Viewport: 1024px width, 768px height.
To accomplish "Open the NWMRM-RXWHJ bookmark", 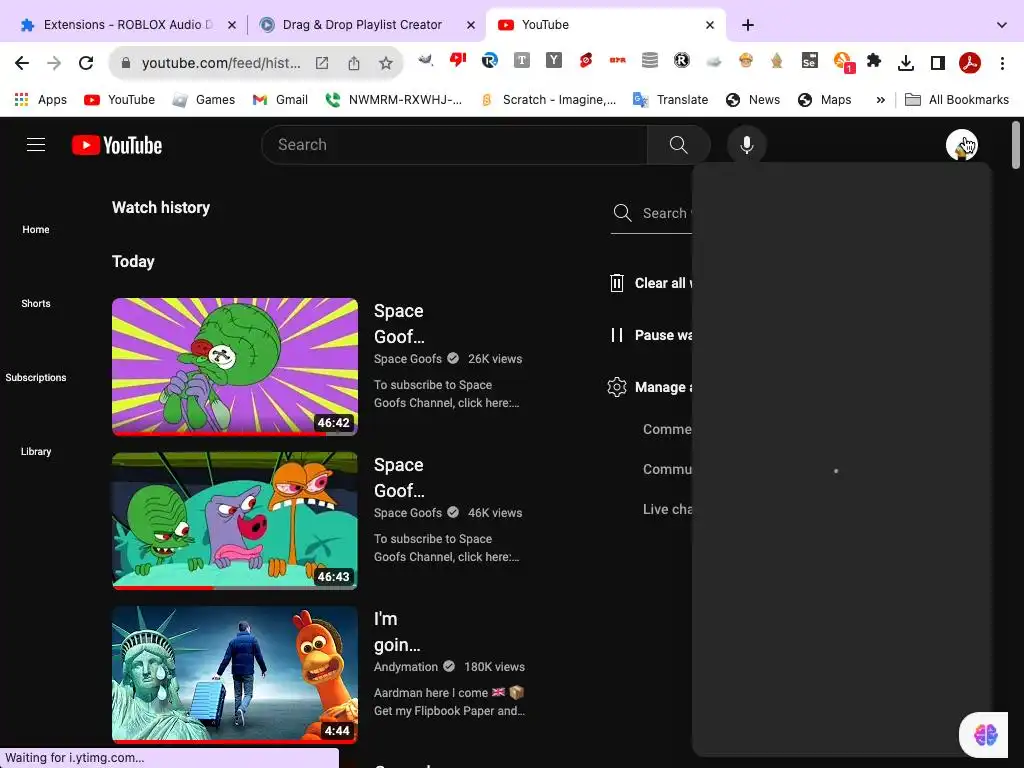I will [394, 100].
